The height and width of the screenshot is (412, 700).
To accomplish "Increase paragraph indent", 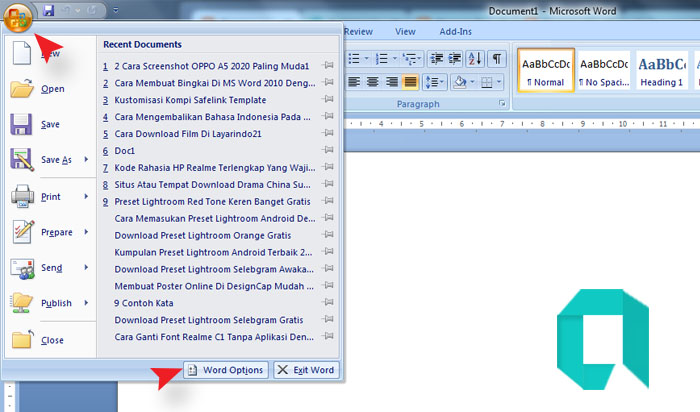I will [x=454, y=58].
